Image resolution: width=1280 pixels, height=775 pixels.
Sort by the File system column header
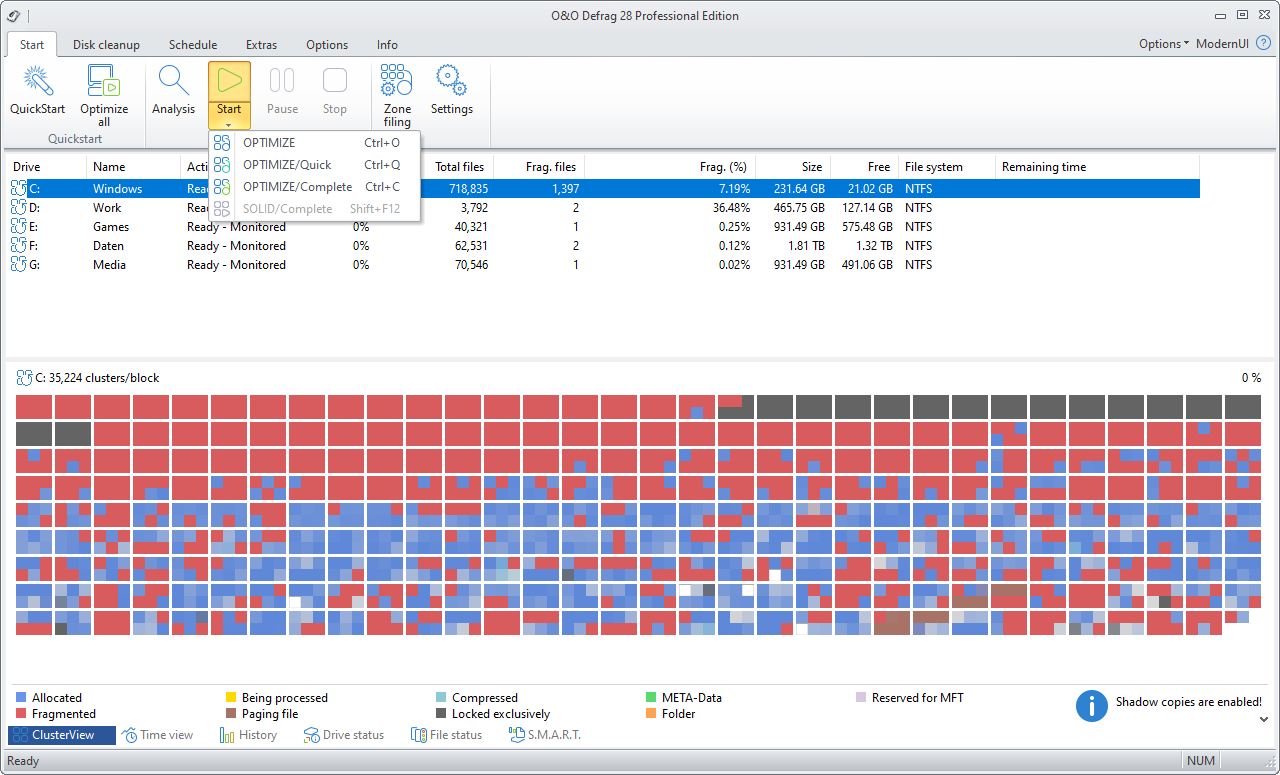click(947, 167)
